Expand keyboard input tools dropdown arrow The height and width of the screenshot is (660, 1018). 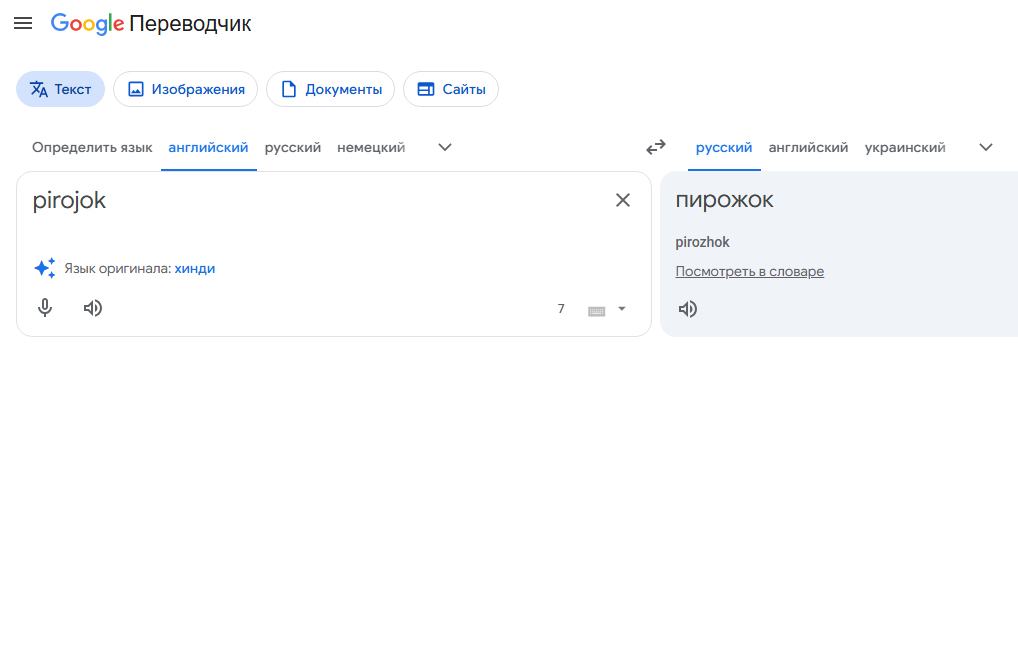(622, 309)
